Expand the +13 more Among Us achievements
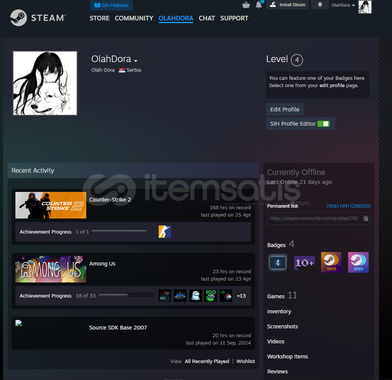Image resolution: width=392 pixels, height=380 pixels. pos(241,296)
